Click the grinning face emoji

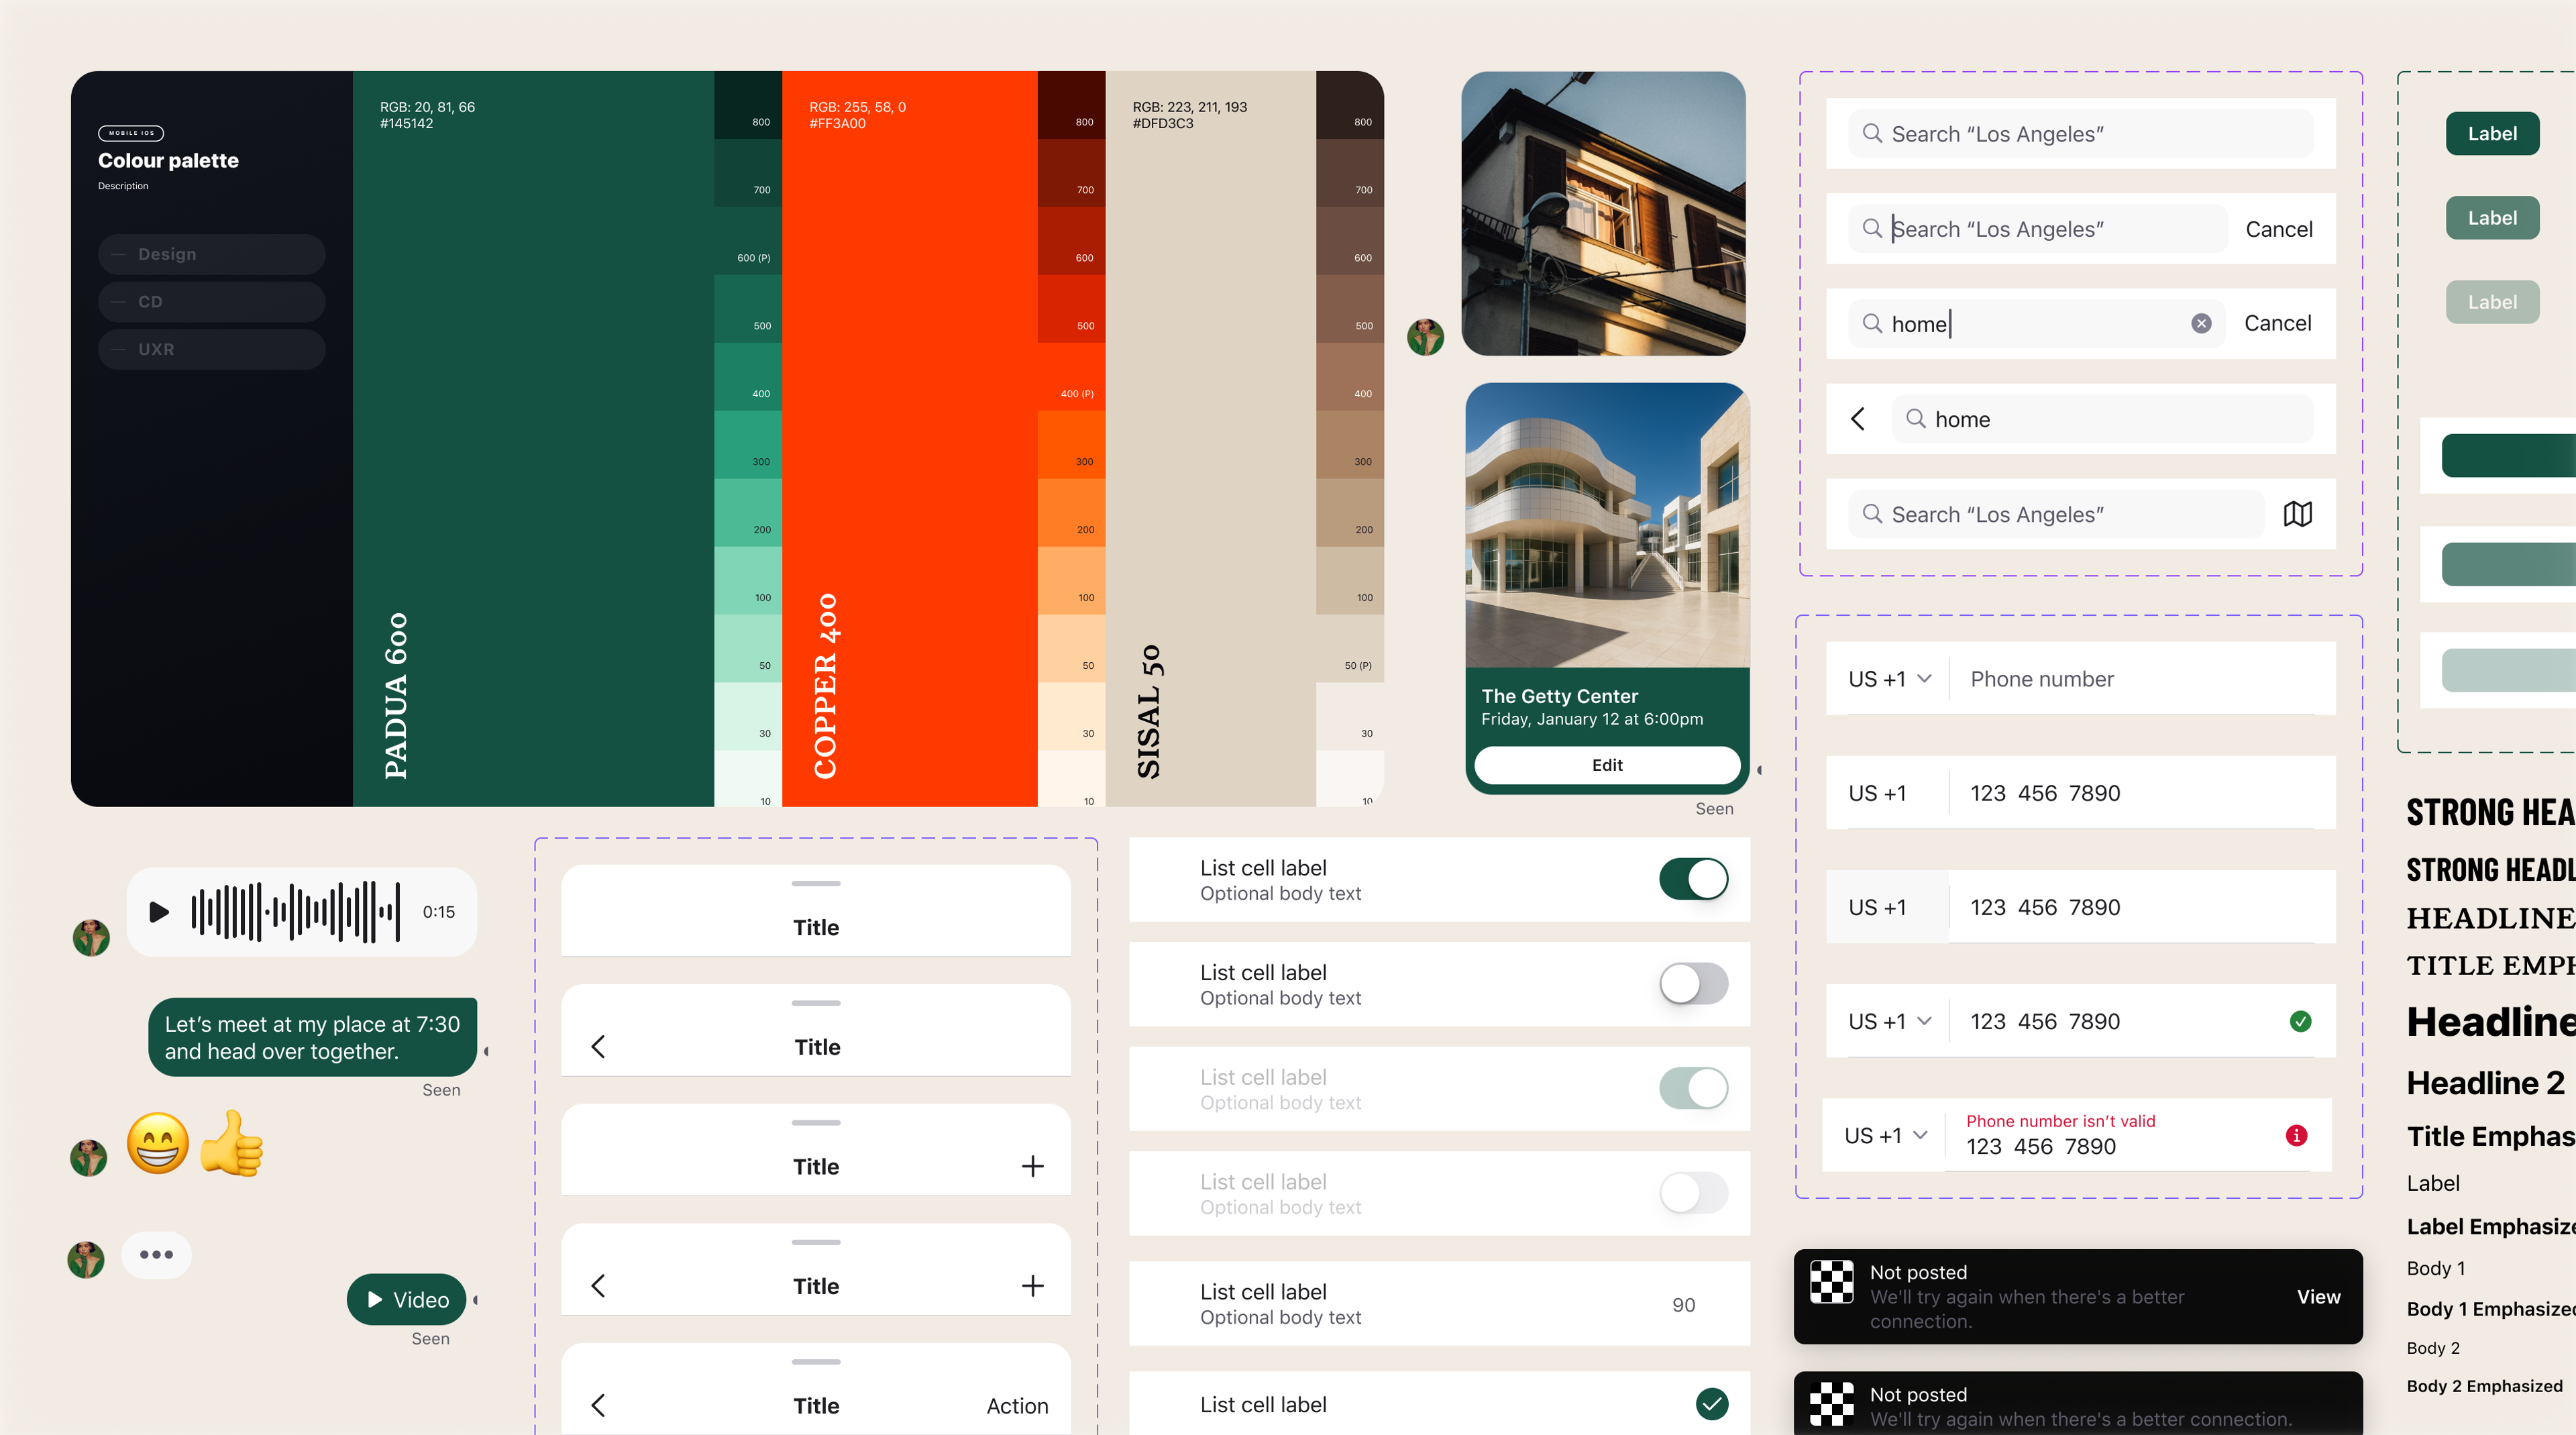tap(158, 1142)
